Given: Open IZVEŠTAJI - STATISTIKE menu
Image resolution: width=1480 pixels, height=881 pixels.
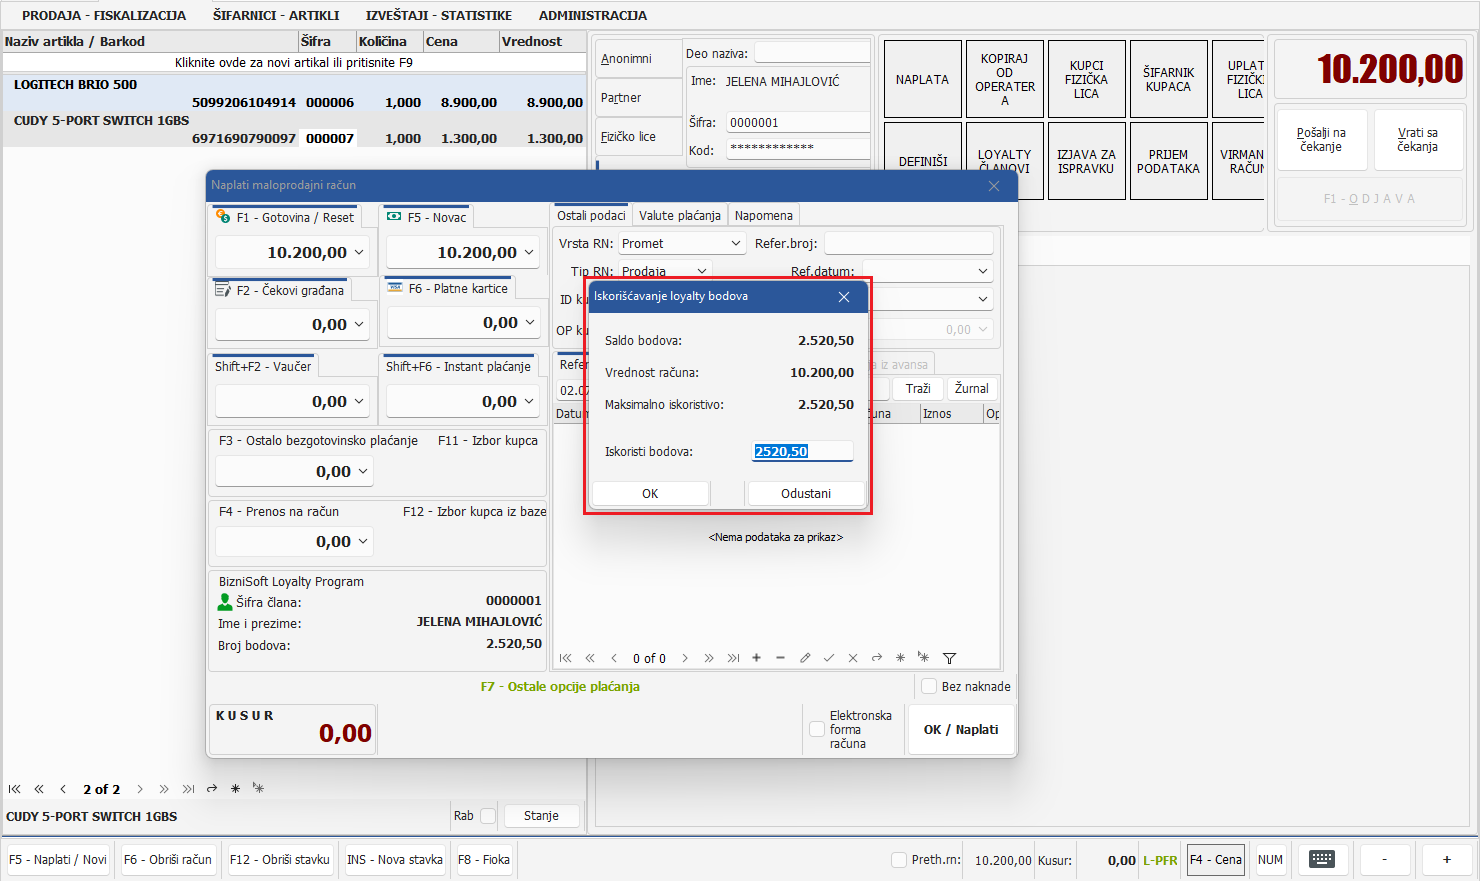Looking at the screenshot, I should (439, 15).
